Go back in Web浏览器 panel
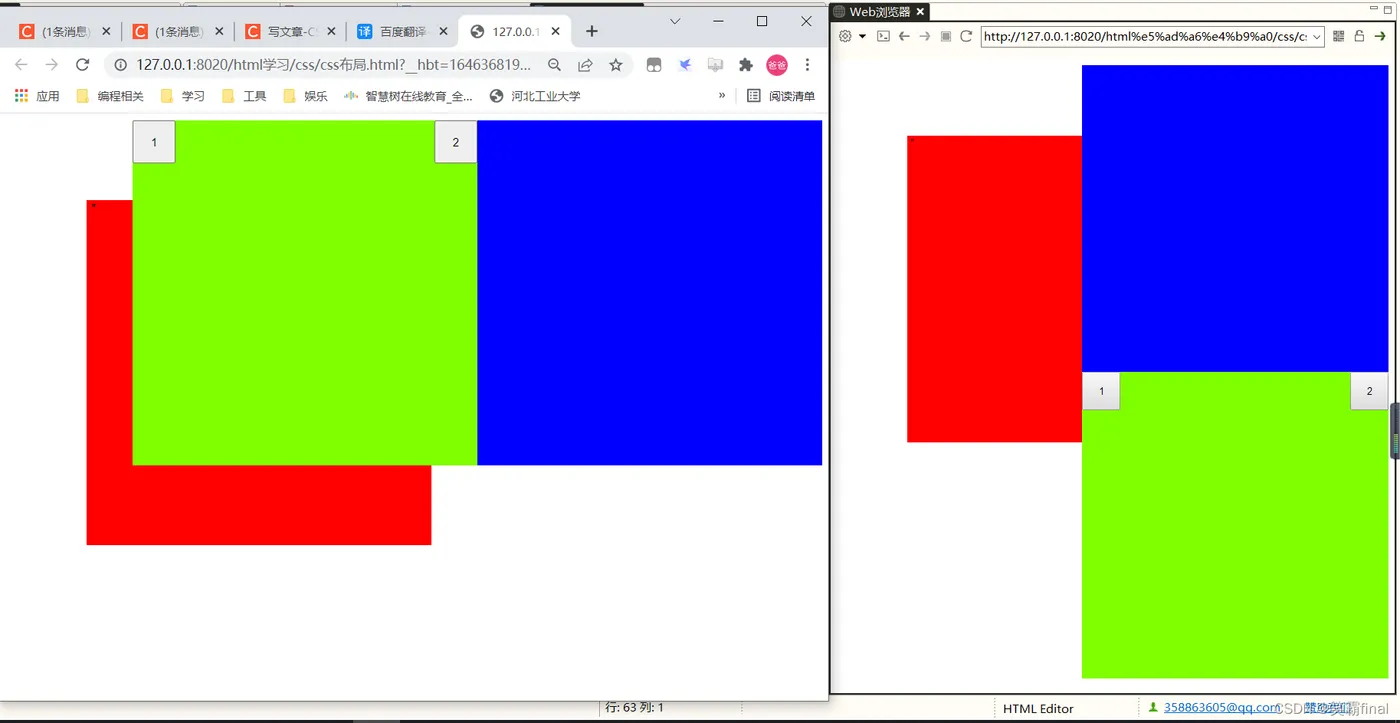 tap(904, 36)
